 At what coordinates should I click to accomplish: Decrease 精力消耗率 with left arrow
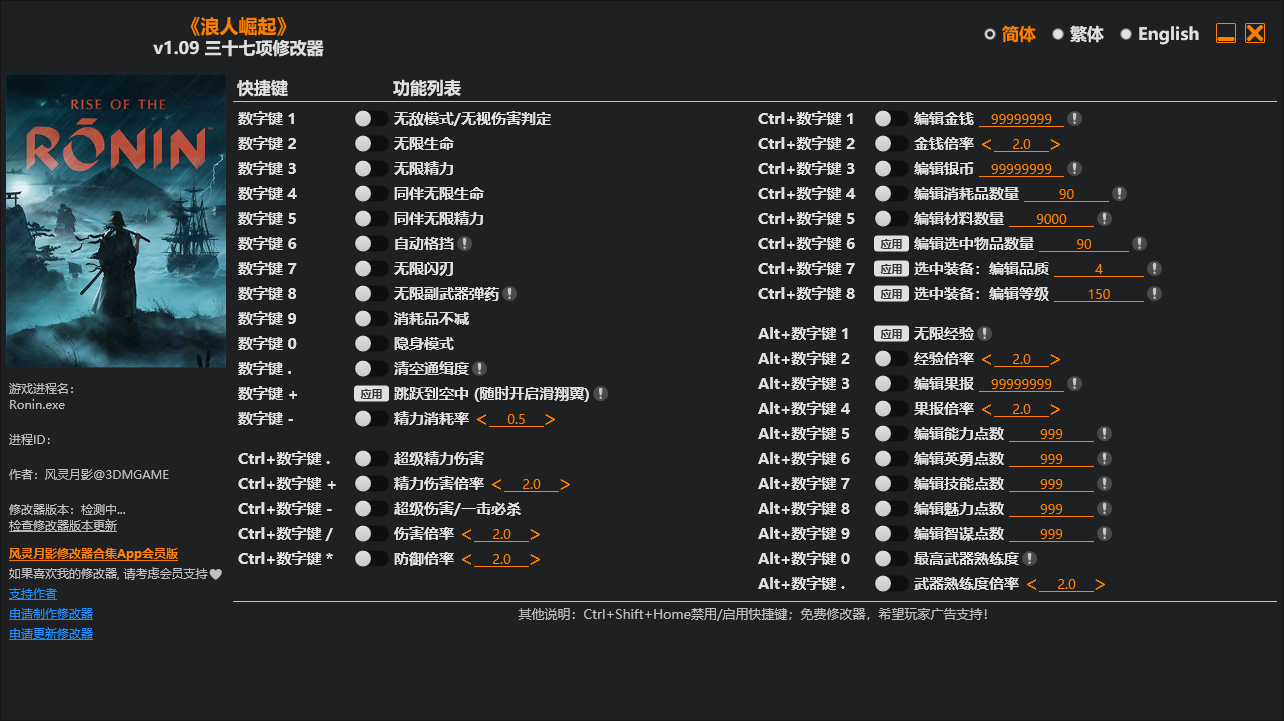coord(481,419)
